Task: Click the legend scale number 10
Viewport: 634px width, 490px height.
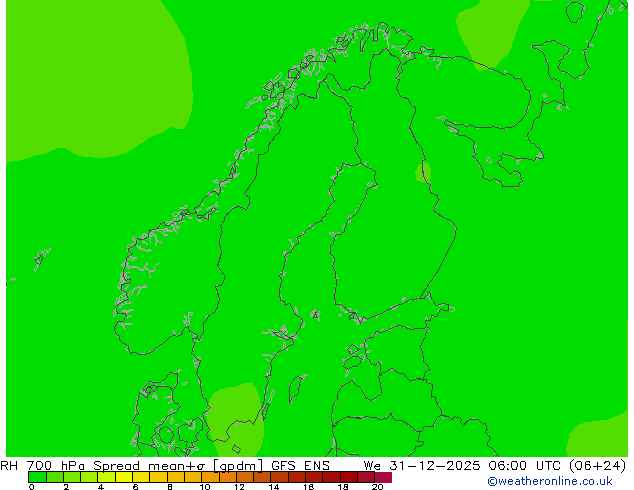Action: 205,487
